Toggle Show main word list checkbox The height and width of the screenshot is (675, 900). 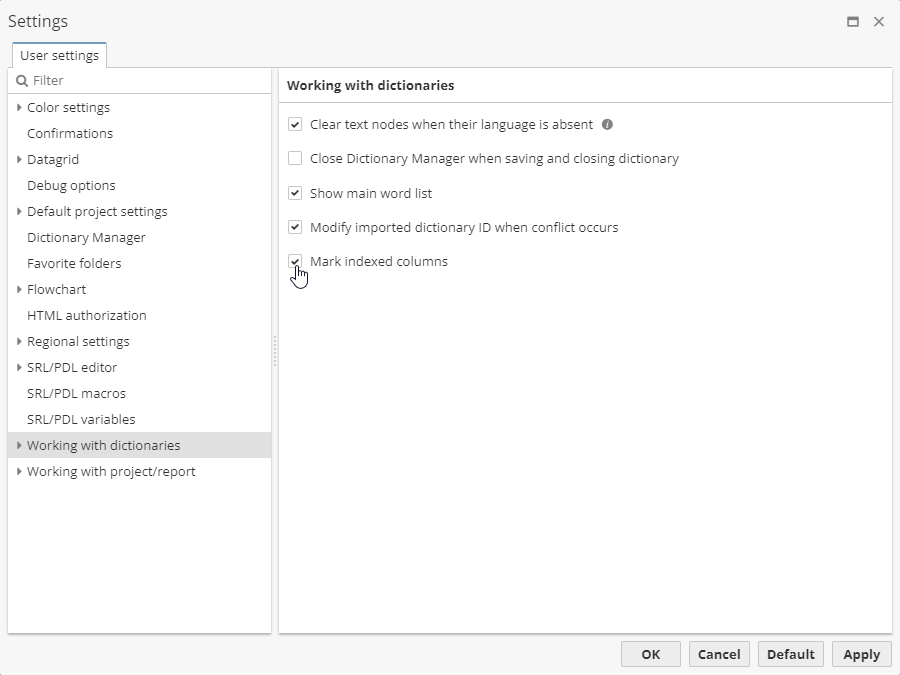(x=295, y=193)
